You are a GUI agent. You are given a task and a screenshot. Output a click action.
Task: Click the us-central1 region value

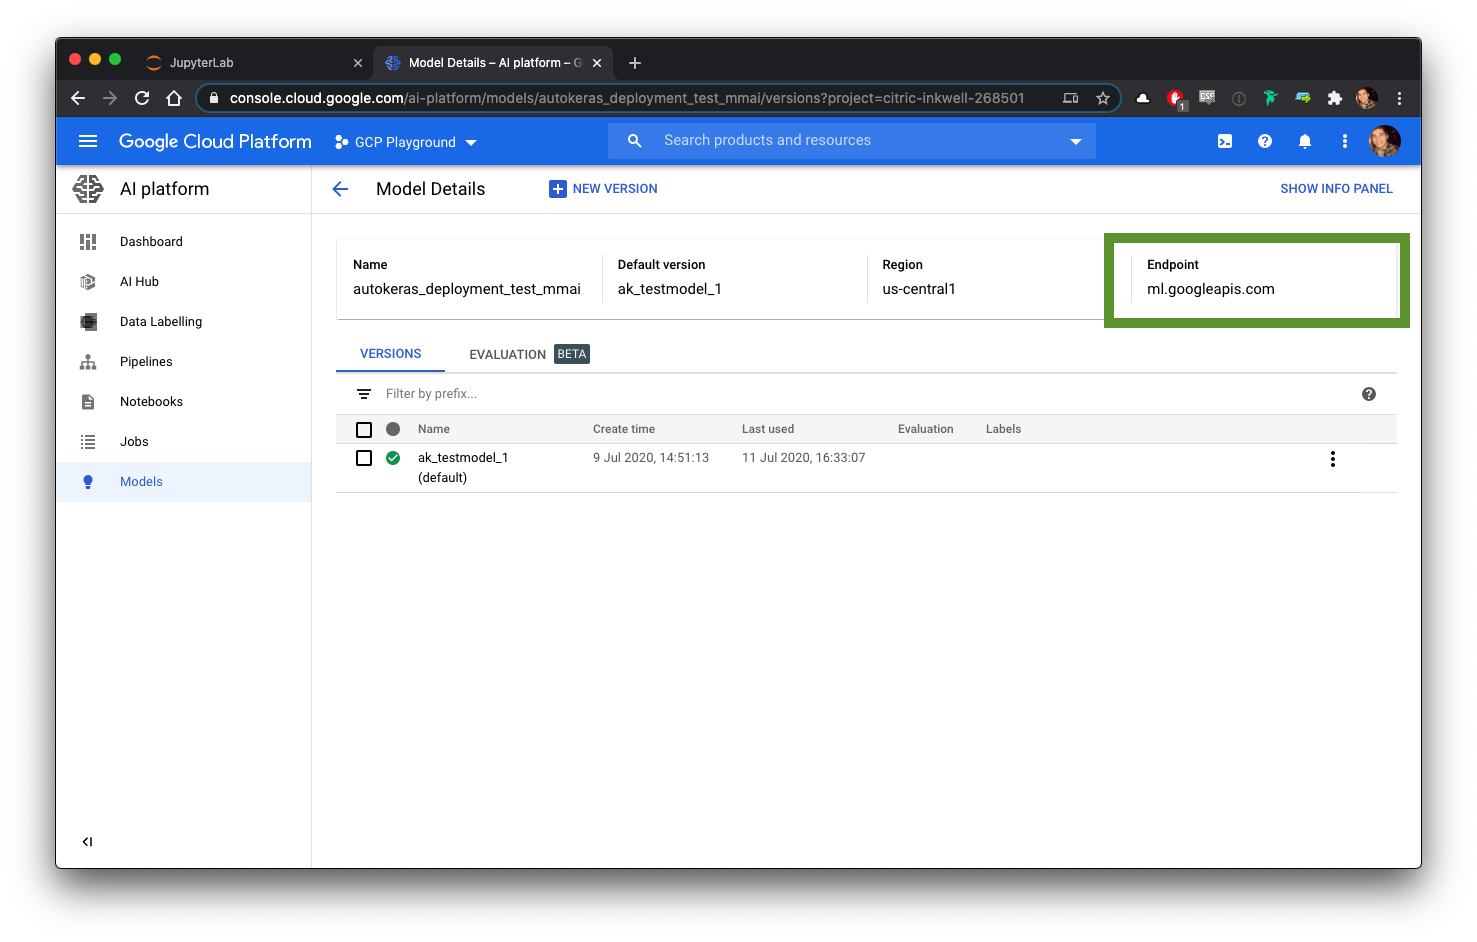919,289
